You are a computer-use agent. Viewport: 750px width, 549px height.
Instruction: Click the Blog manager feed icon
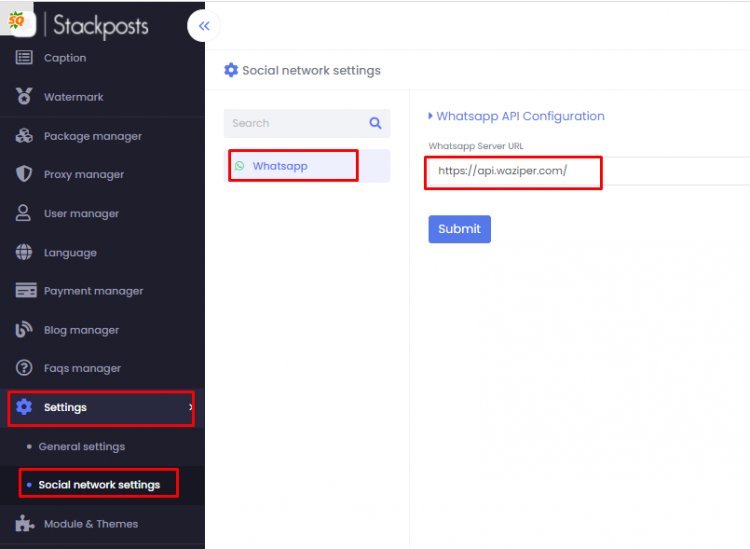[24, 329]
